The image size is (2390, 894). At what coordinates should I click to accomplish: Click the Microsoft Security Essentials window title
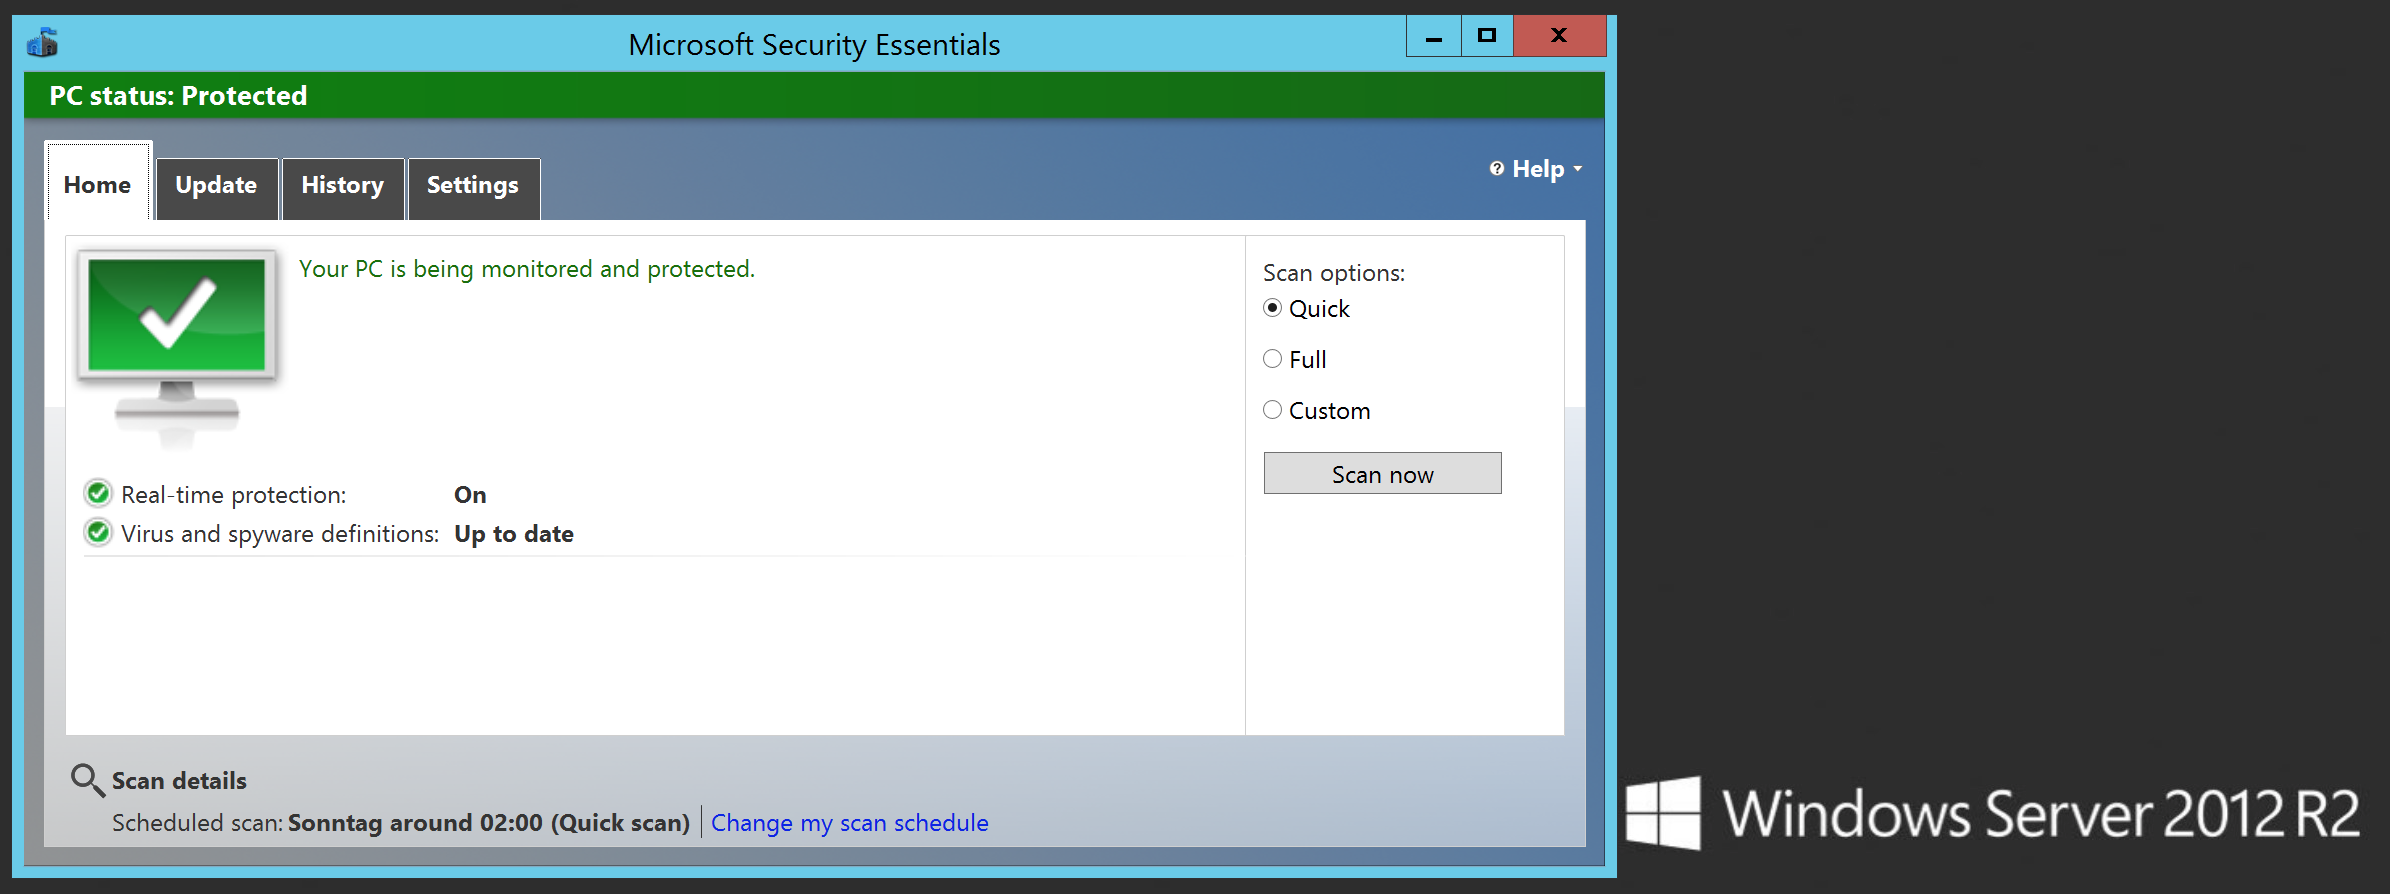814,45
